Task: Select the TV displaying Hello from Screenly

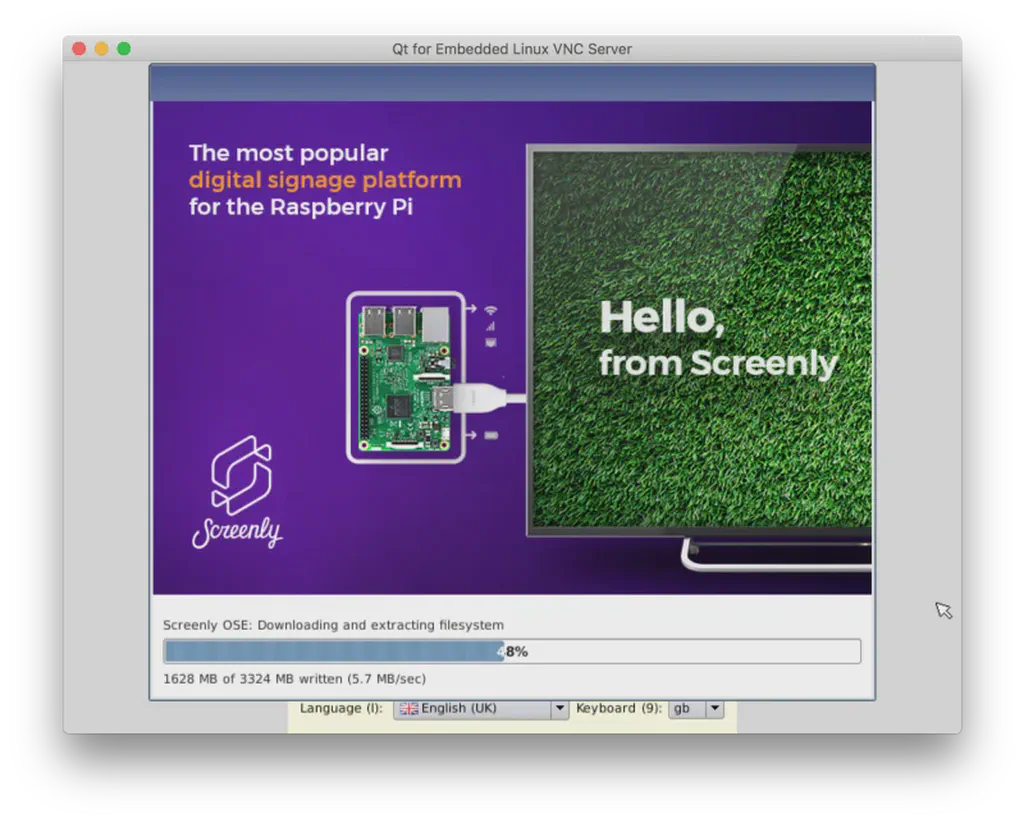Action: pyautogui.click(x=700, y=340)
